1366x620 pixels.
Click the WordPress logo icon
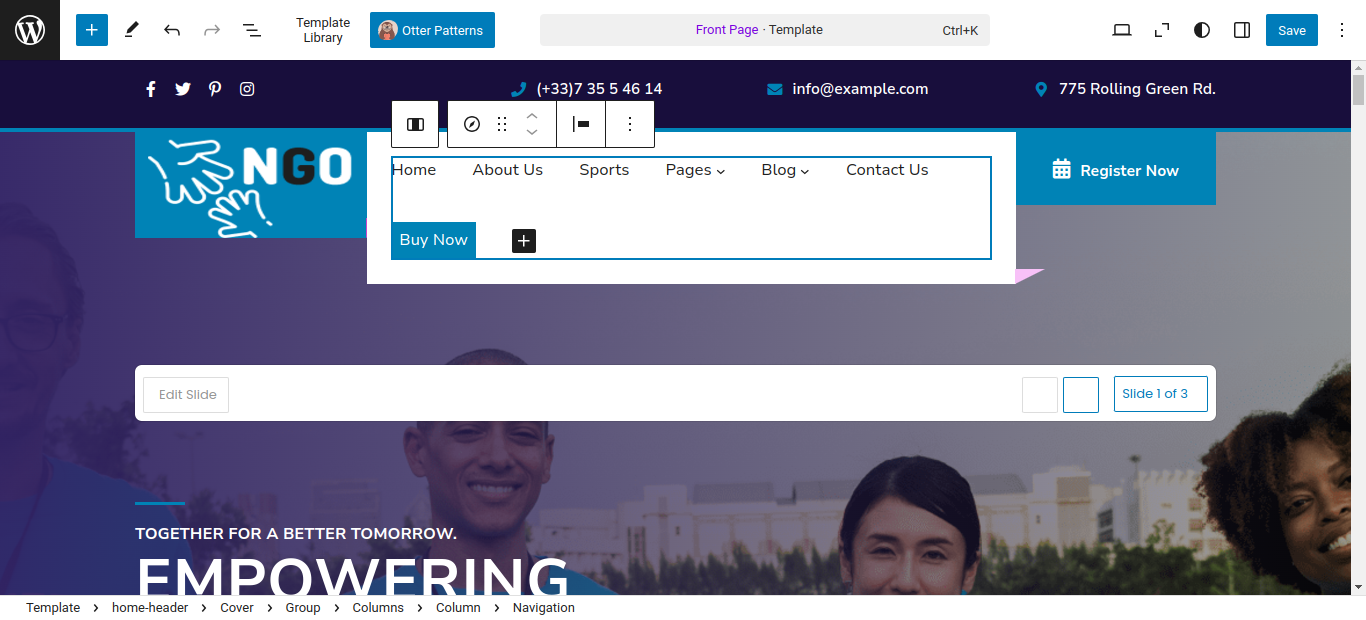[x=30, y=30]
